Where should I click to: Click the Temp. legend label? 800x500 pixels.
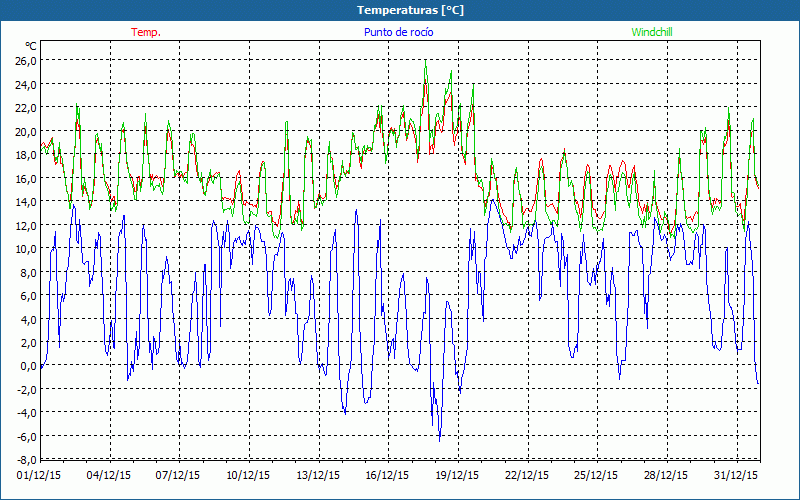(146, 32)
